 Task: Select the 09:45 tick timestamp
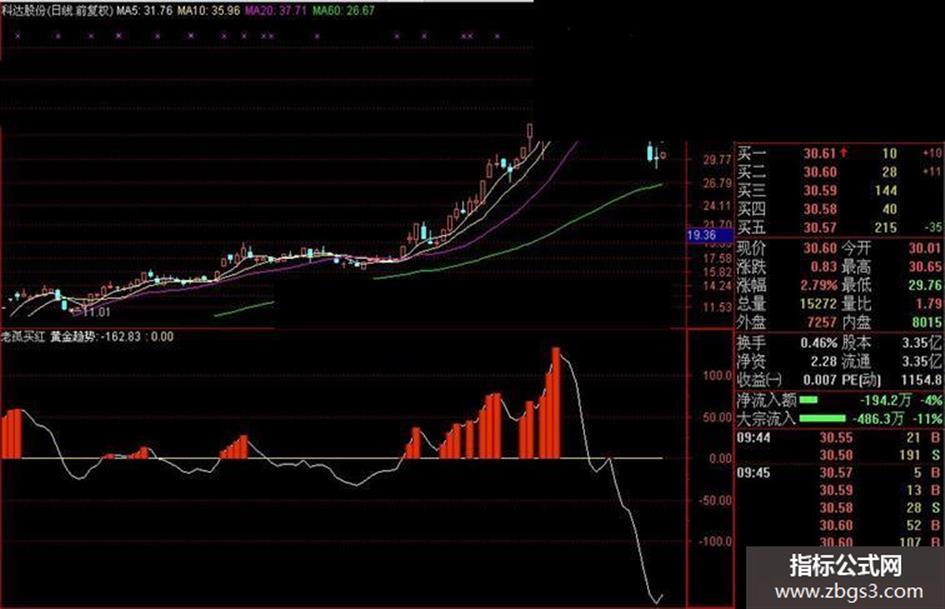pyautogui.click(x=753, y=473)
